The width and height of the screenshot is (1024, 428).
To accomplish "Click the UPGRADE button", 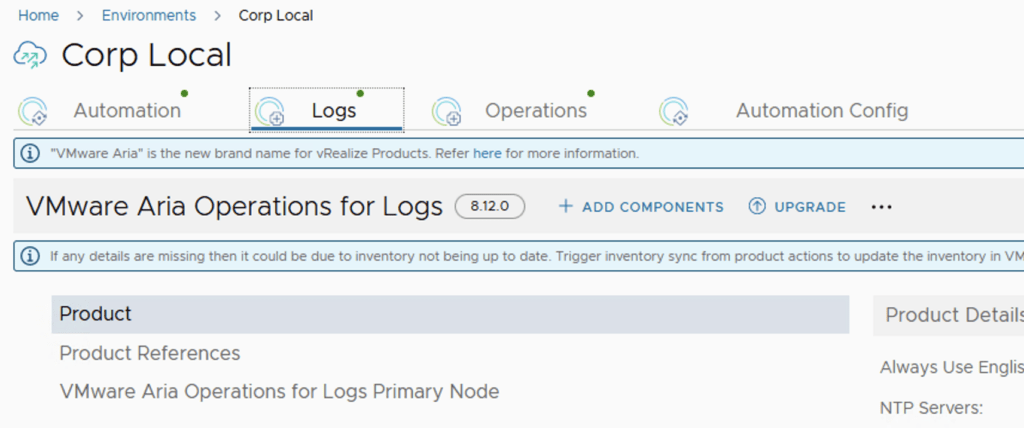I will coord(797,207).
